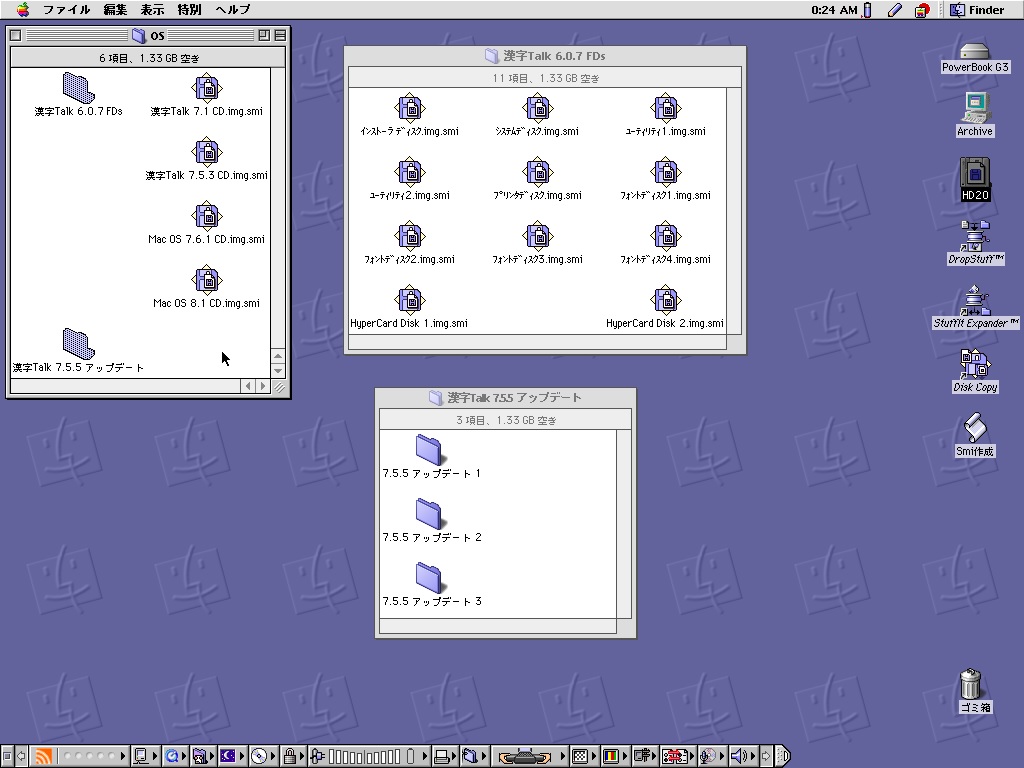Open the 特別 menu
Image resolution: width=1024 pixels, height=768 pixels.
189,9
